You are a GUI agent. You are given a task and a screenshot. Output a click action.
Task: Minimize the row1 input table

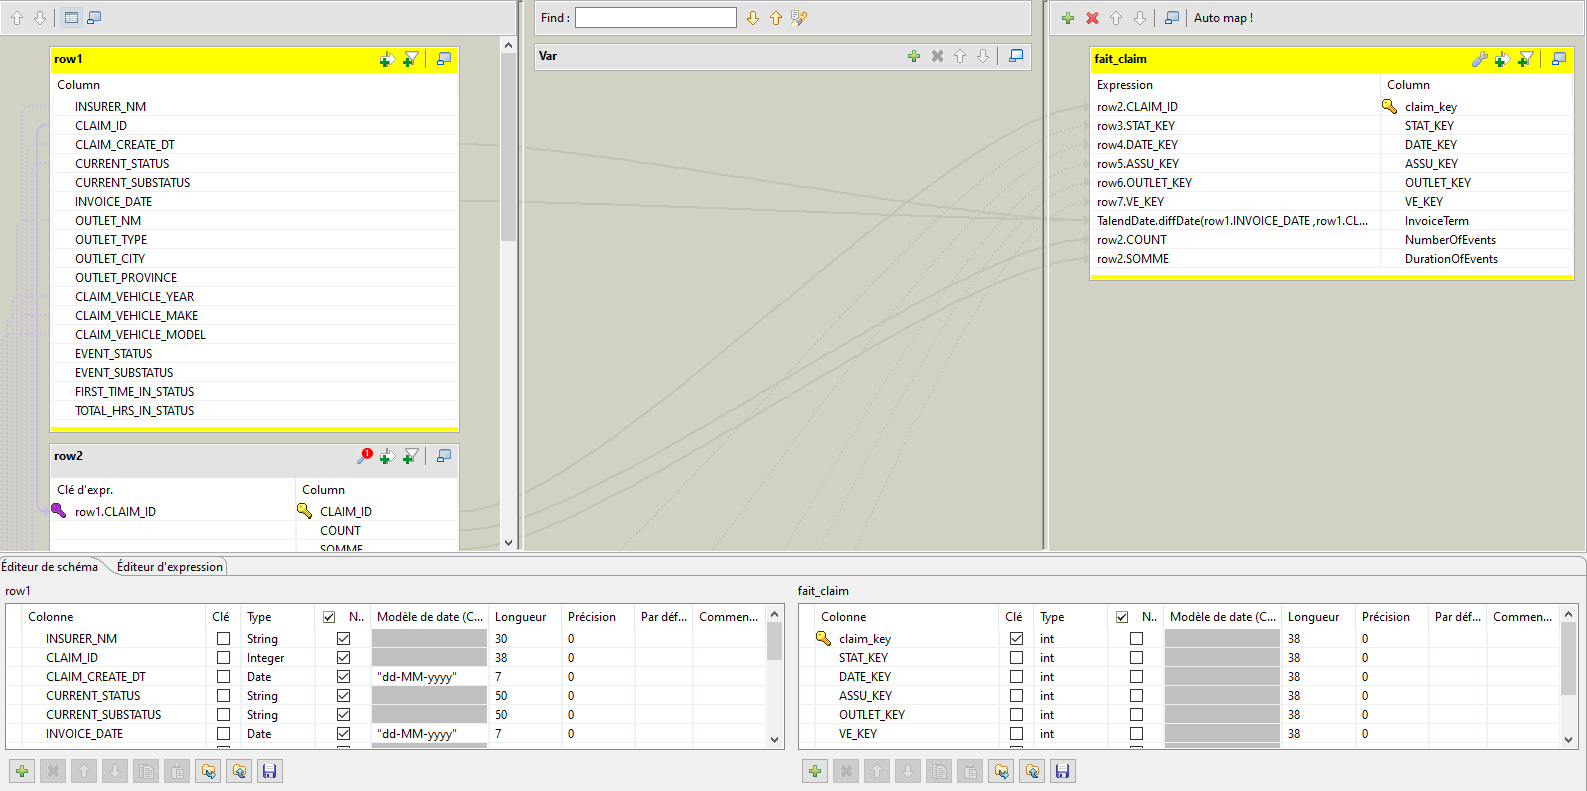pyautogui.click(x=444, y=59)
